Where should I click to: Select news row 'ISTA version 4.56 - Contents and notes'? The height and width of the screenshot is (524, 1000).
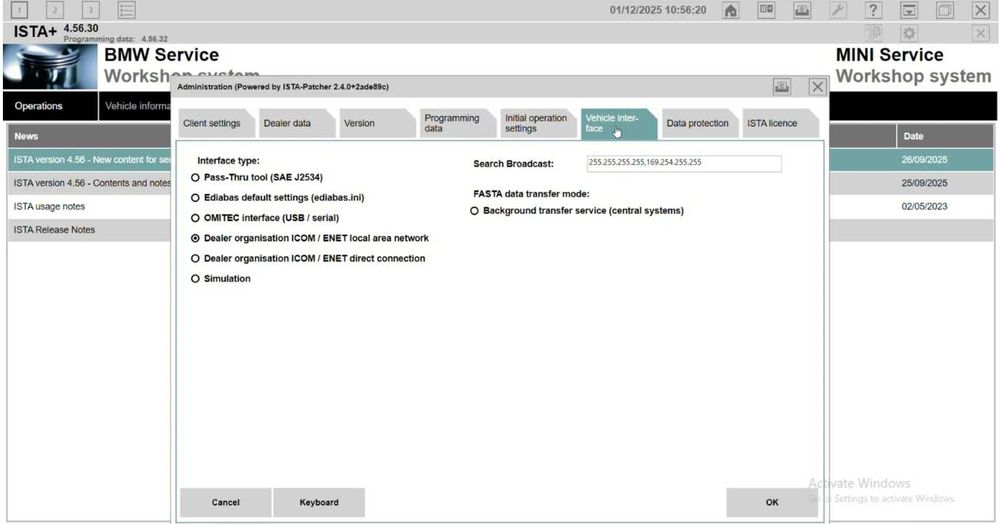pos(89,183)
